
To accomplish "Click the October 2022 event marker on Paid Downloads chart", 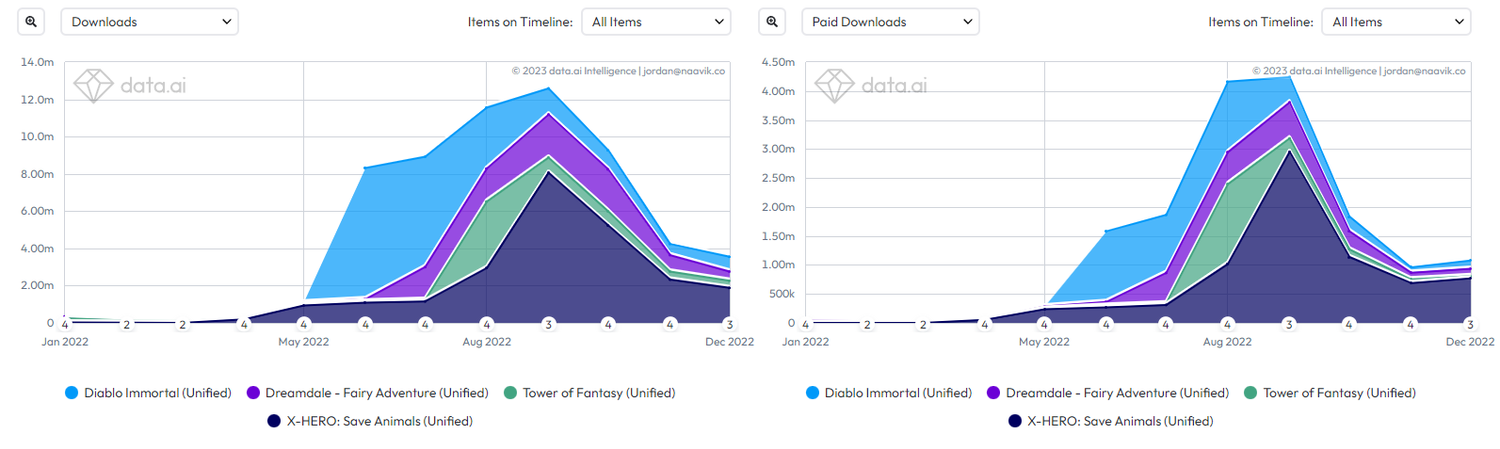I will coord(1349,324).
